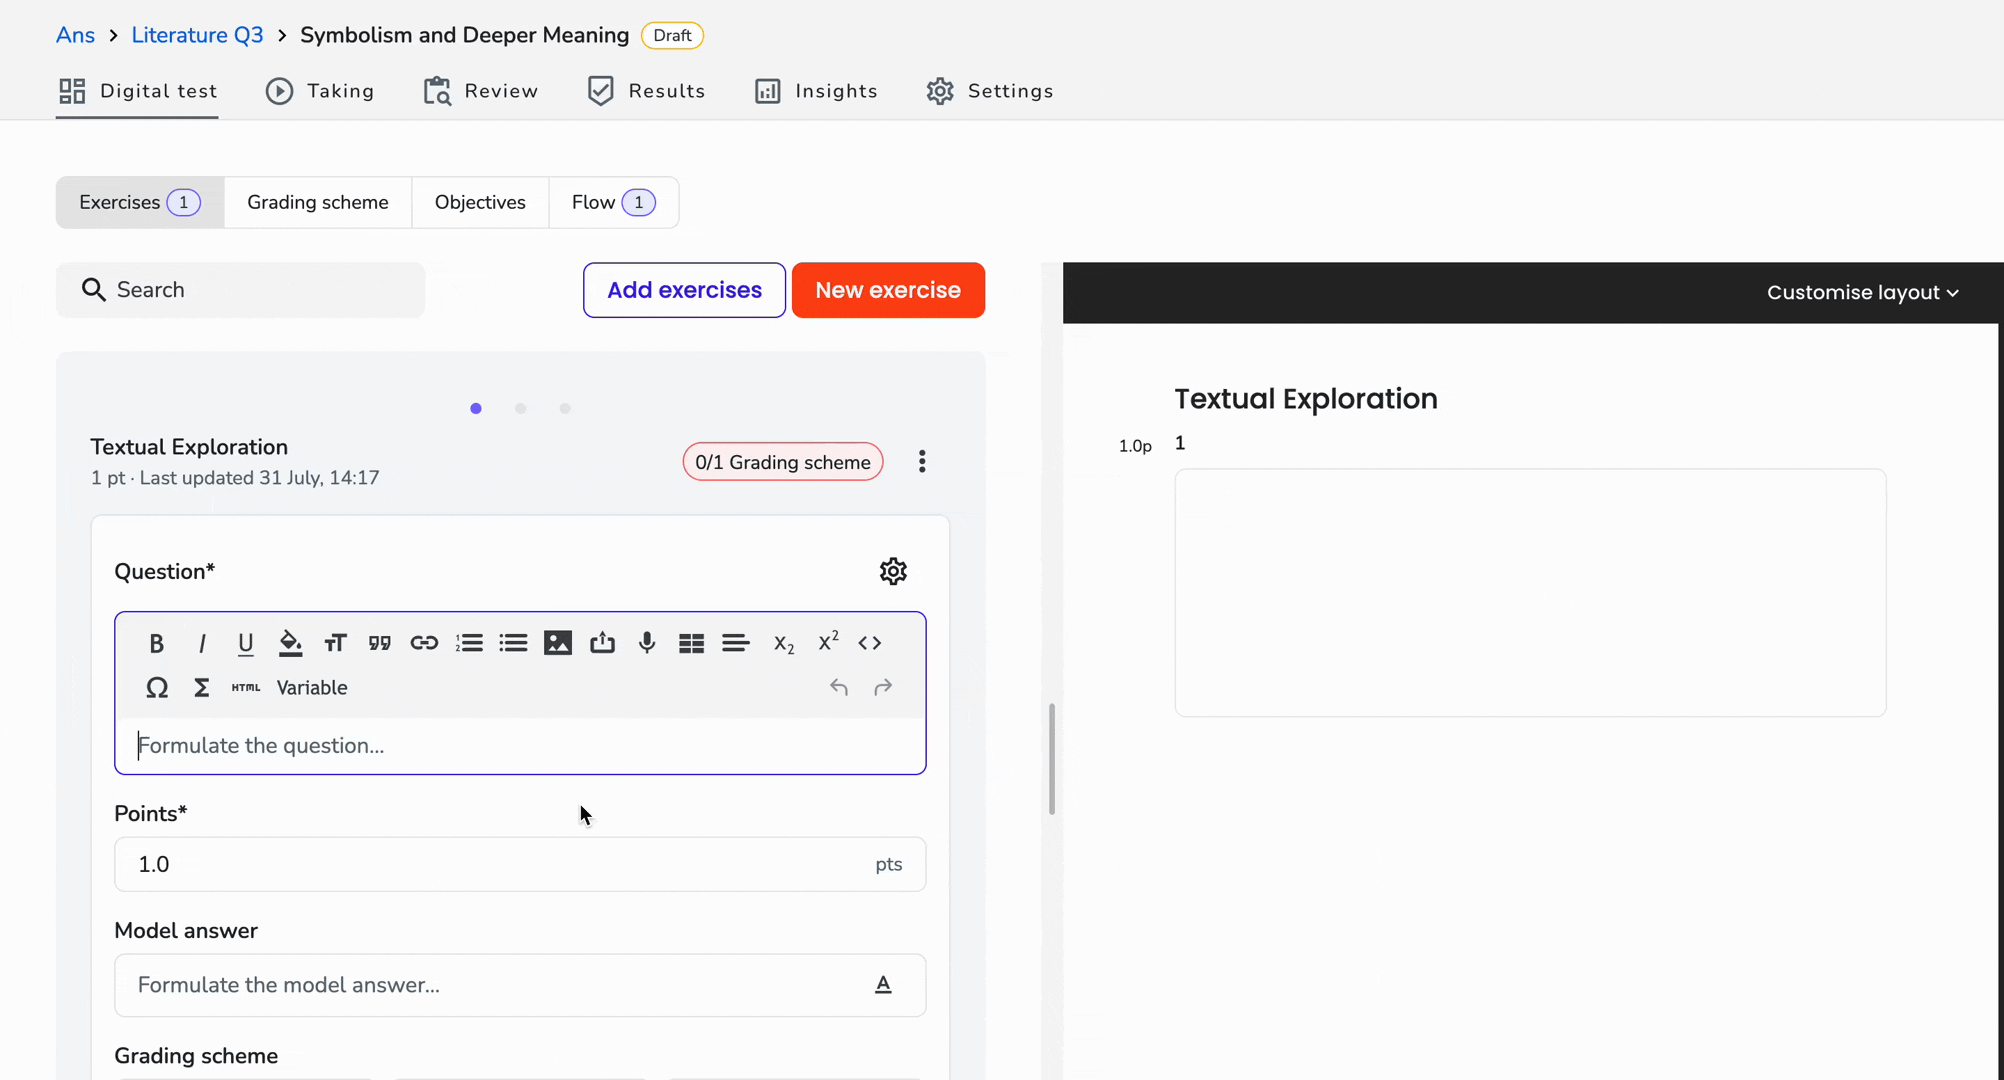Toggle highlight color tool

(290, 643)
